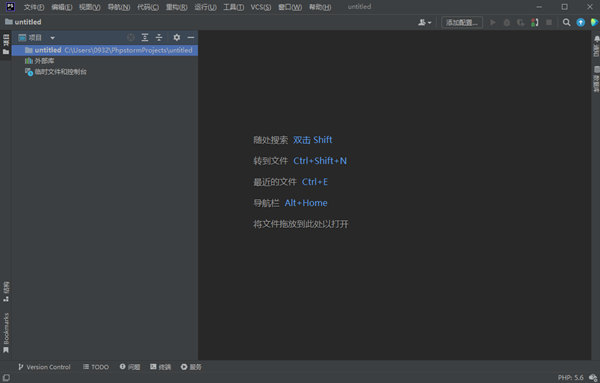Click the green Run triangle icon
The image size is (600, 383).
coord(493,23)
